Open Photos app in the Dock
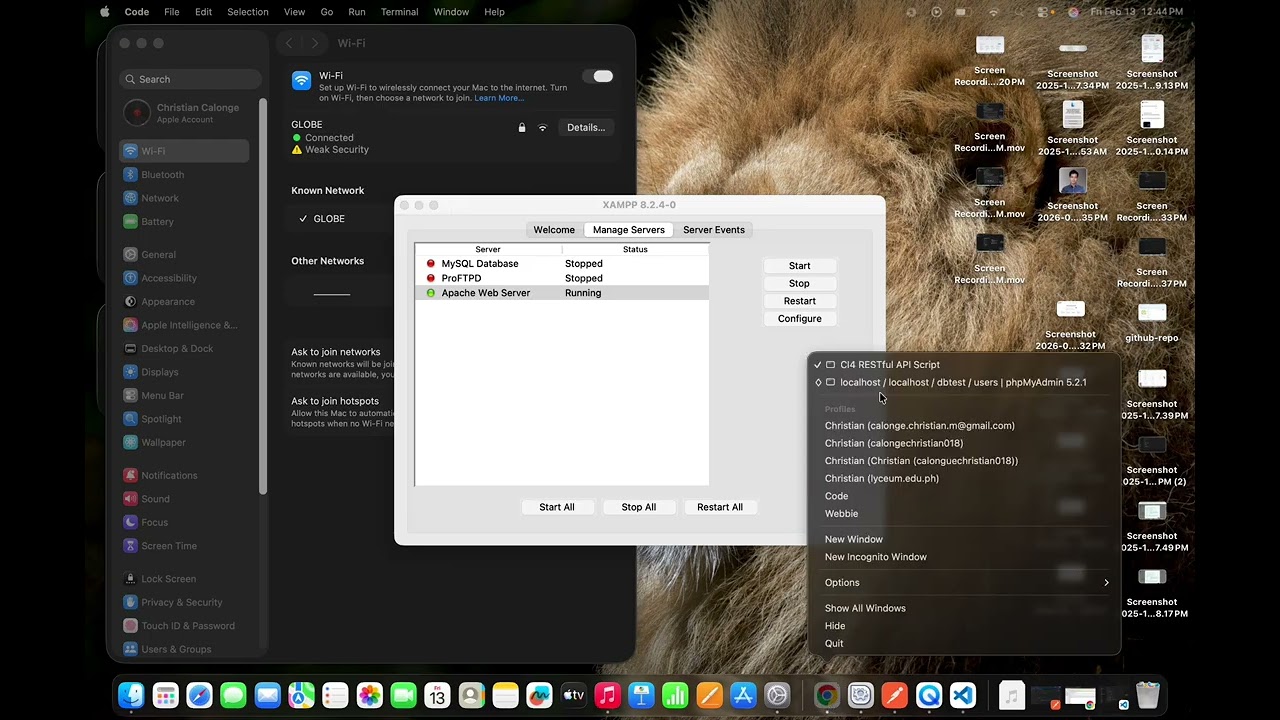Viewport: 1280px width, 720px height. [370, 695]
